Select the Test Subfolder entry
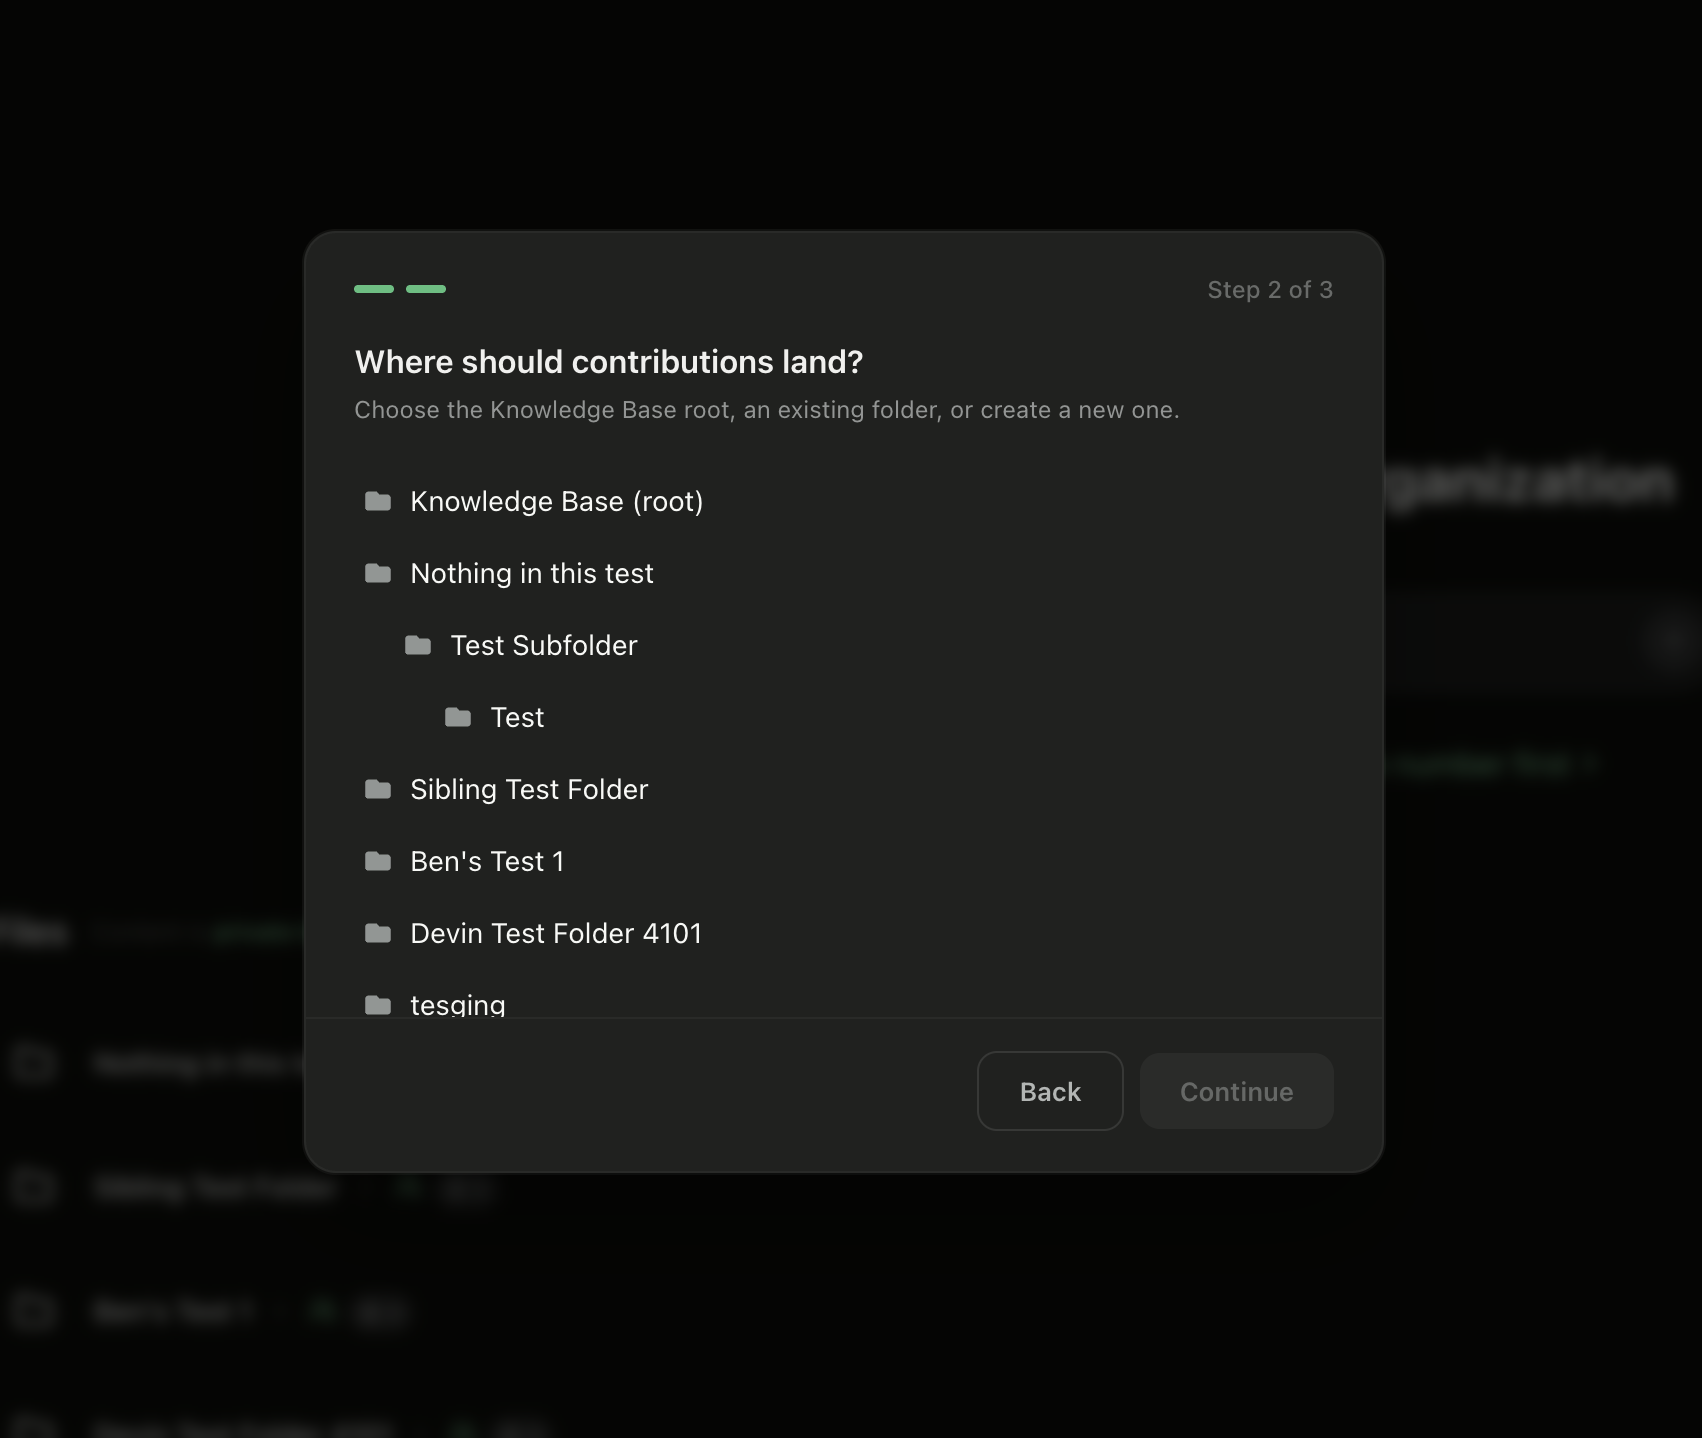This screenshot has width=1702, height=1438. (x=544, y=645)
